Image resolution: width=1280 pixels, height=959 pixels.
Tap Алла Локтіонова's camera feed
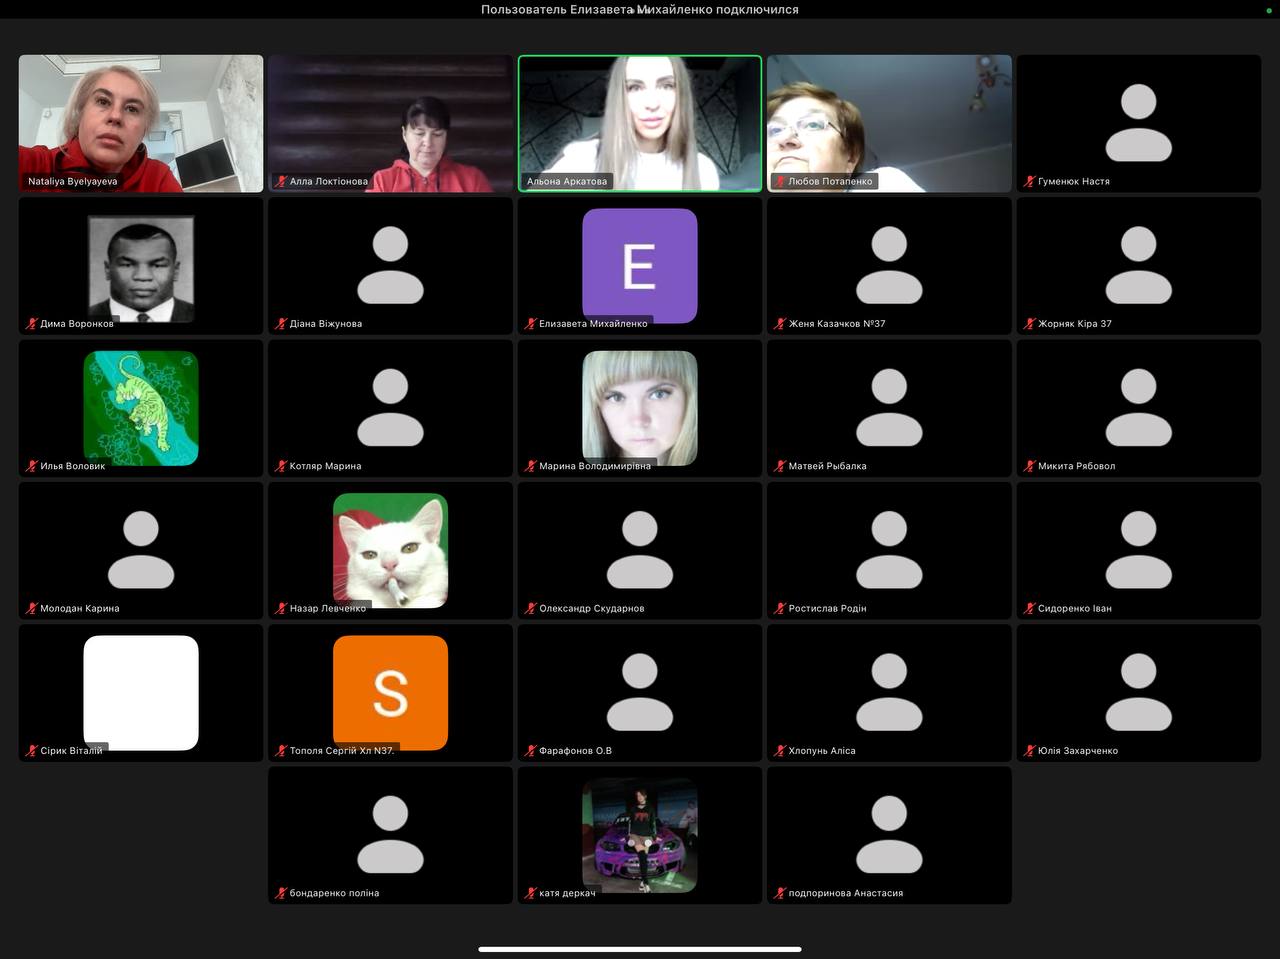(390, 120)
